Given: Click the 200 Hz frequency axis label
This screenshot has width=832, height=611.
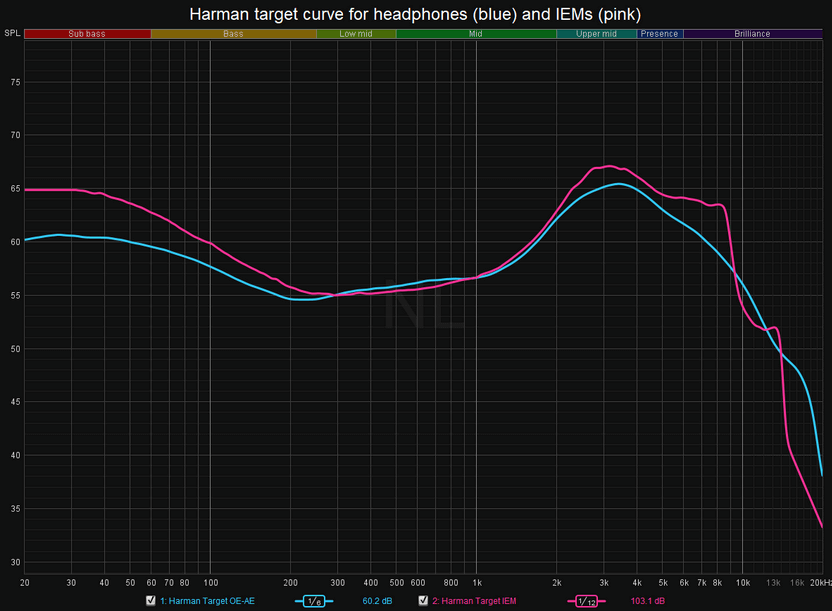Looking at the screenshot, I should pos(291,582).
